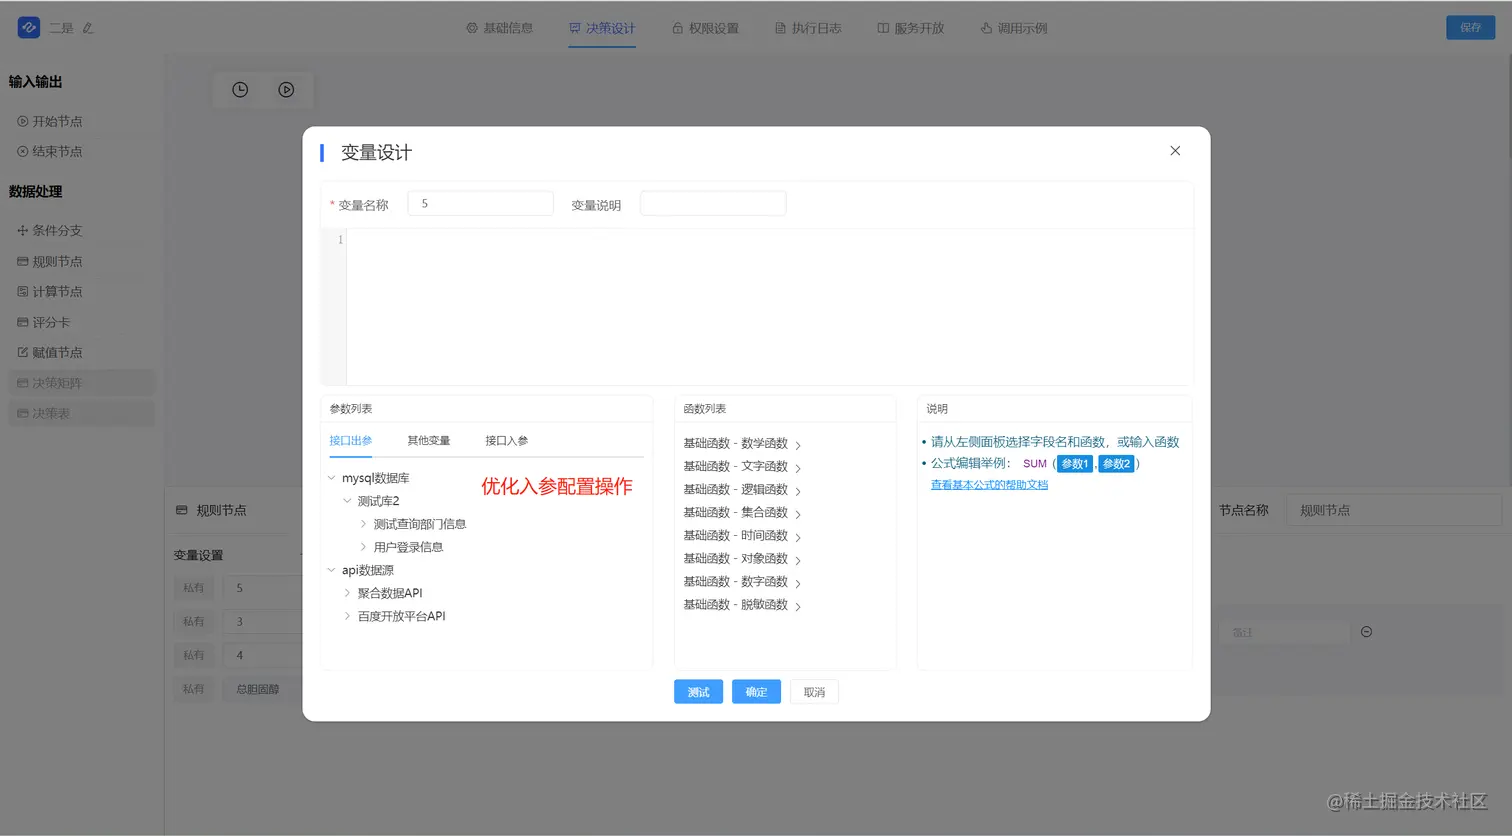Select 开始节点 in sidebar
The image size is (1512, 836).
pyautogui.click(x=50, y=121)
